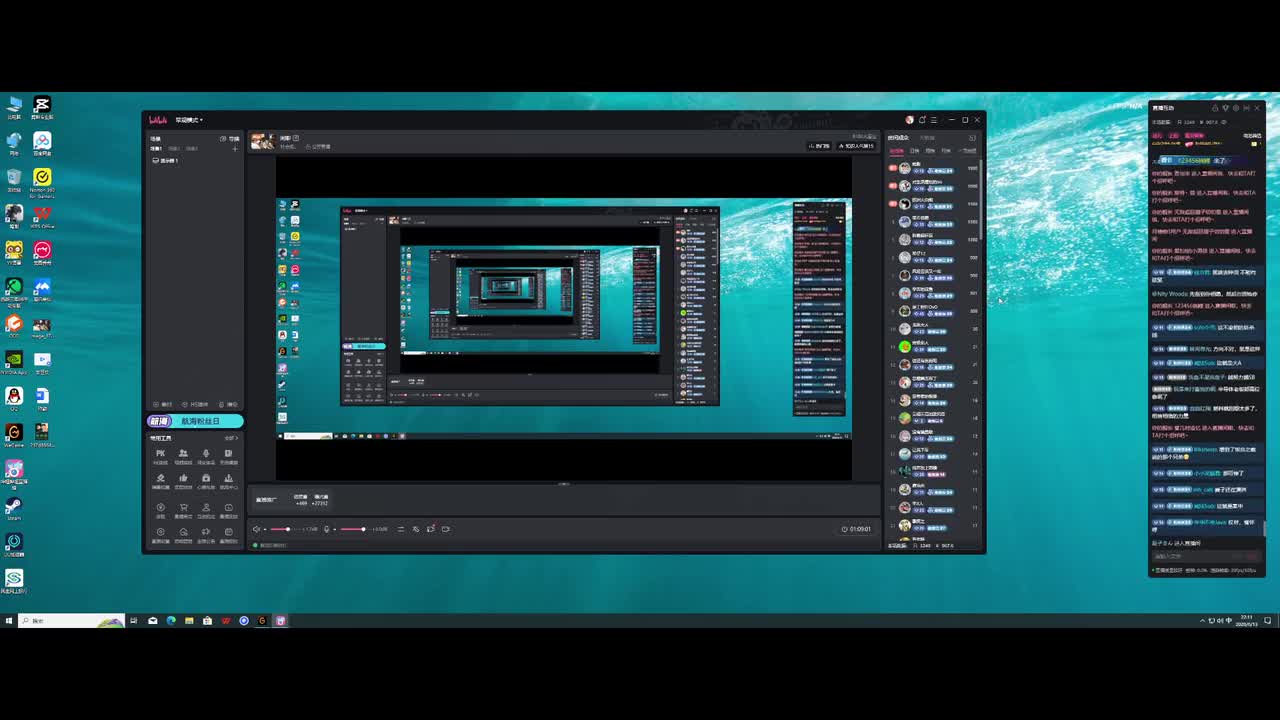
Task: Open the PK battle tool
Action: pyautogui.click(x=160, y=455)
